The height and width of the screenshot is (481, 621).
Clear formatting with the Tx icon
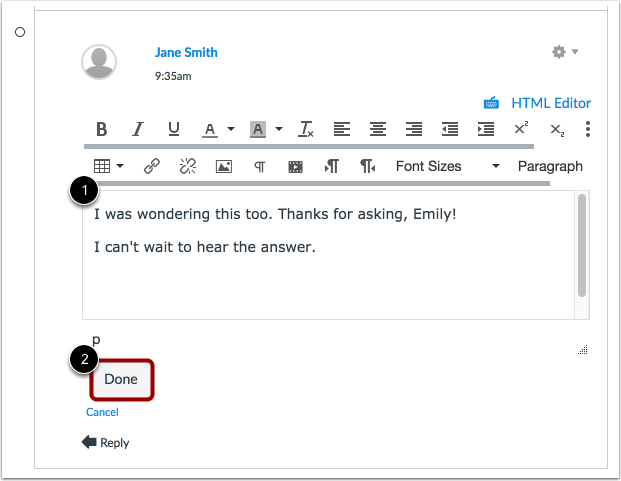point(306,129)
